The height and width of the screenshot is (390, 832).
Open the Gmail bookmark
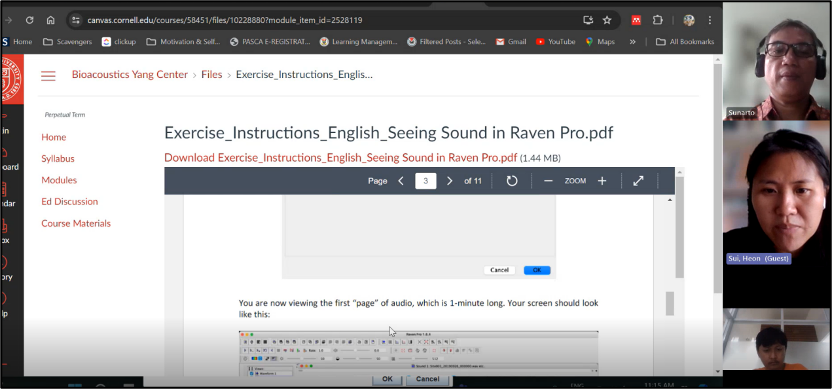[x=511, y=41]
